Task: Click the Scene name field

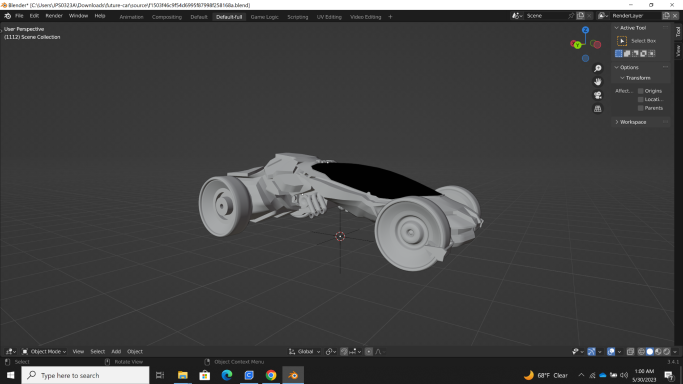Action: [546, 16]
